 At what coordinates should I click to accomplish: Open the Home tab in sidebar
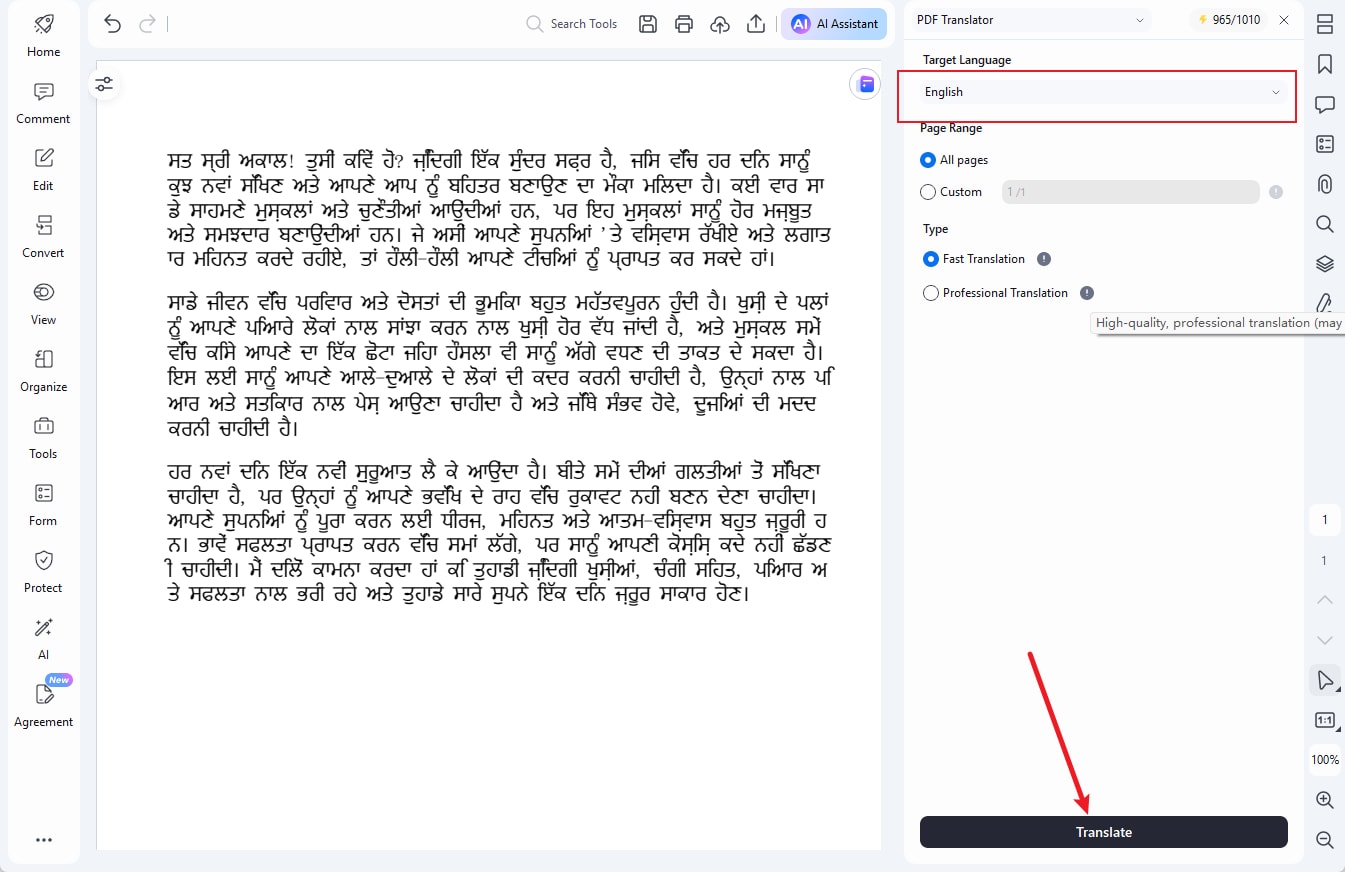click(x=43, y=36)
